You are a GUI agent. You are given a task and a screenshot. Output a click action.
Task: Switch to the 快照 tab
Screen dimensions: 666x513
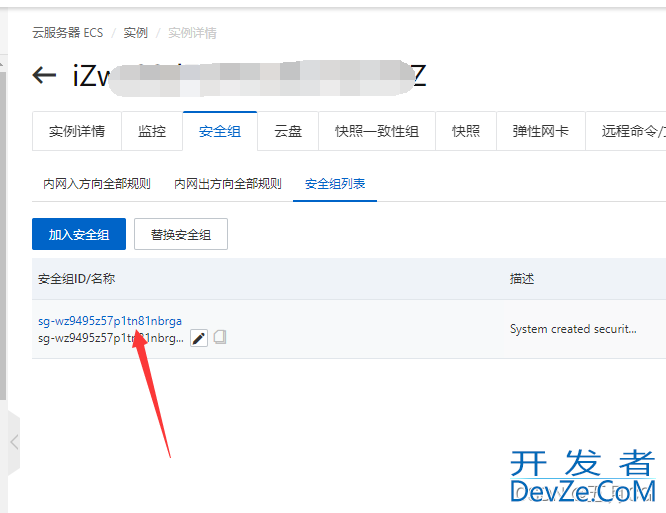coord(466,131)
